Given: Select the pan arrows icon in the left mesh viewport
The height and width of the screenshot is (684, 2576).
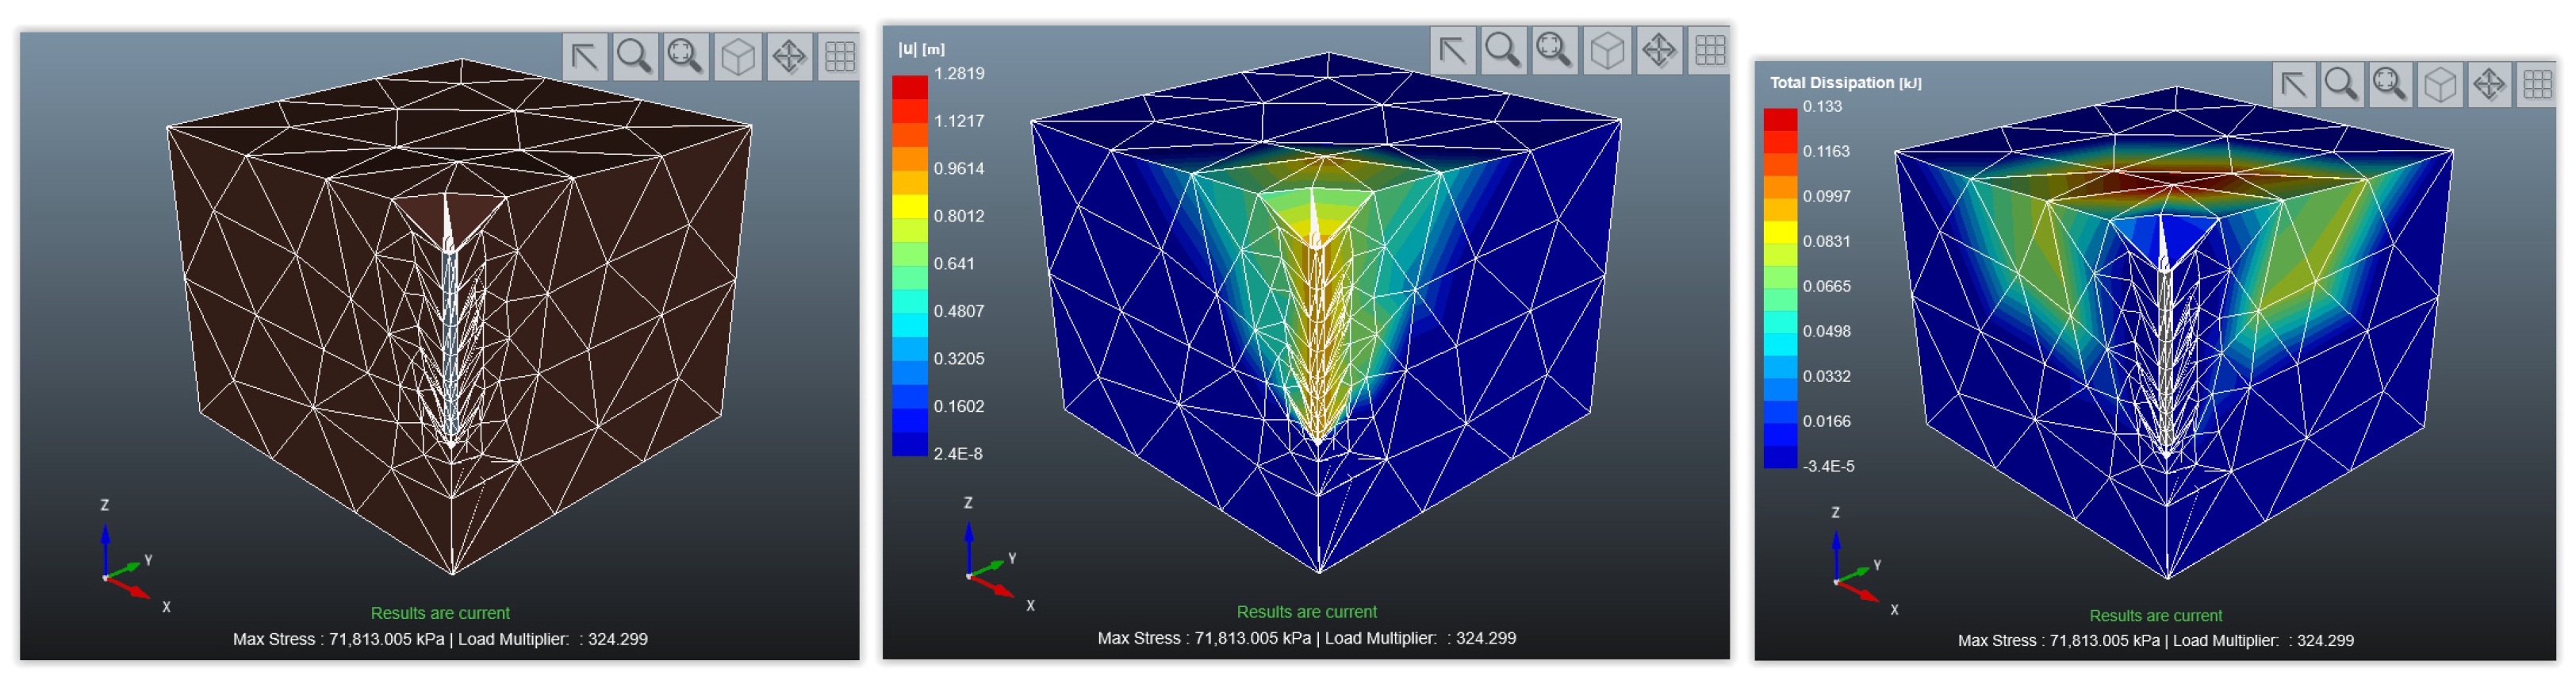Looking at the screenshot, I should [789, 56].
